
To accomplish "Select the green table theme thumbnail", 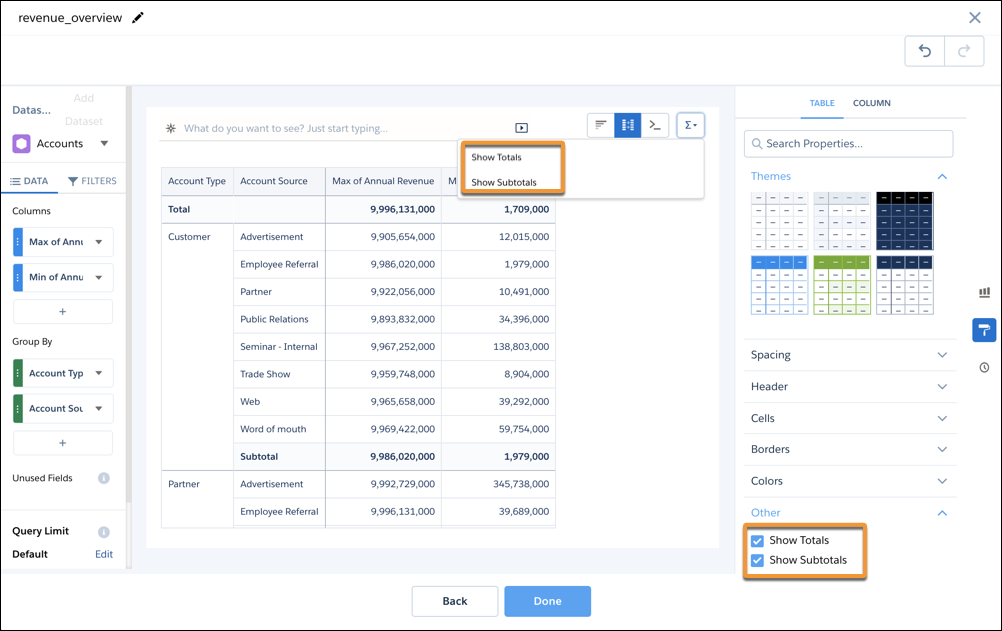I will click(x=842, y=285).
